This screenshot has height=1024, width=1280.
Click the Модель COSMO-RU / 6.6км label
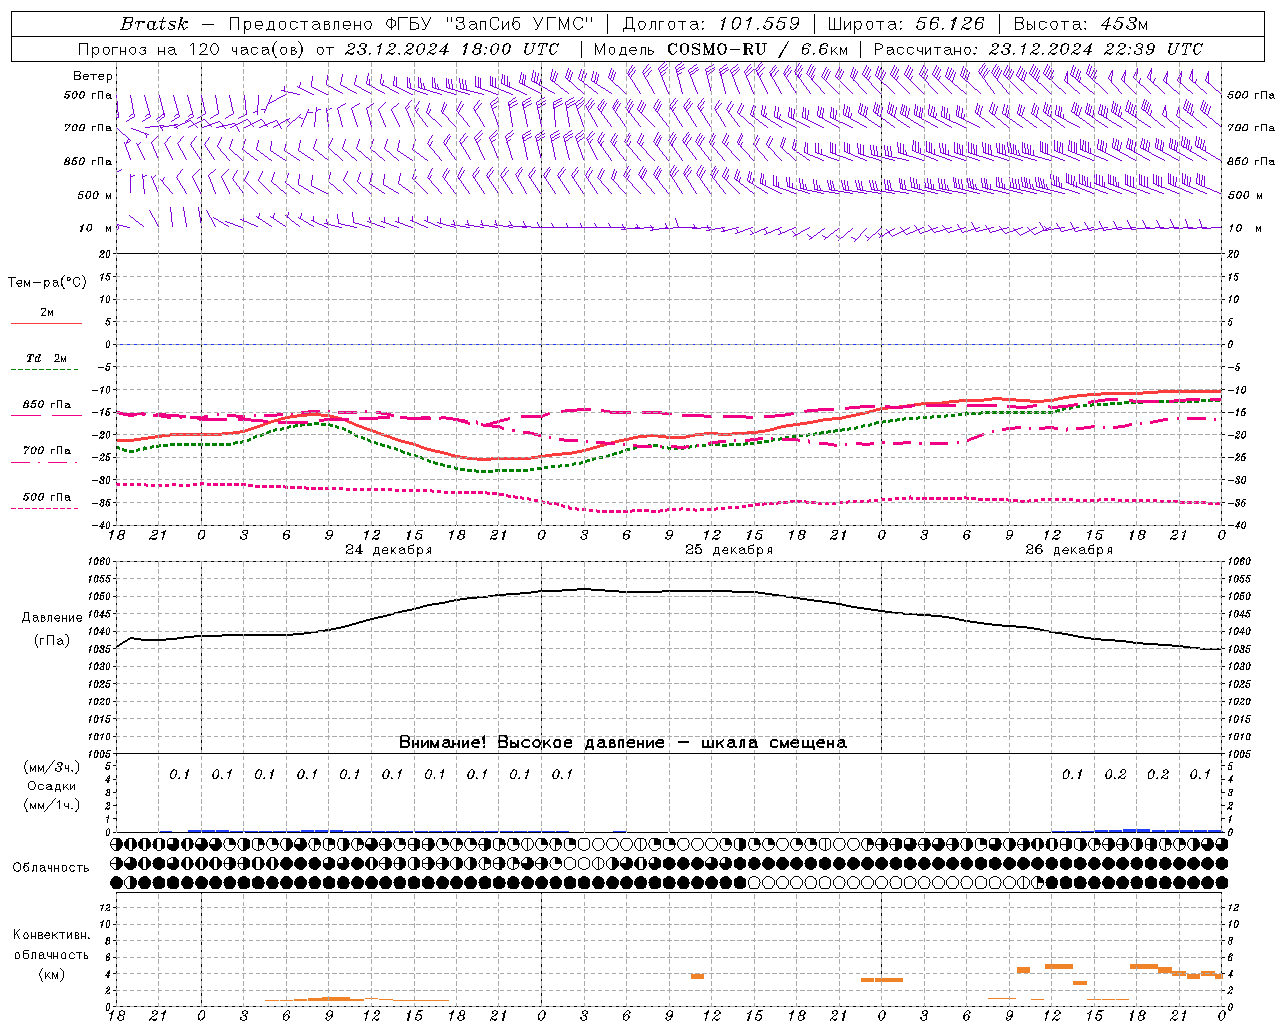pos(721,49)
